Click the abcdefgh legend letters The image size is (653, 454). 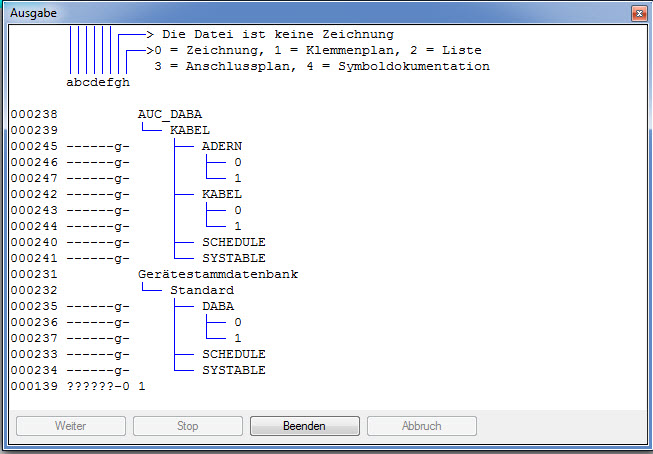tap(98, 82)
